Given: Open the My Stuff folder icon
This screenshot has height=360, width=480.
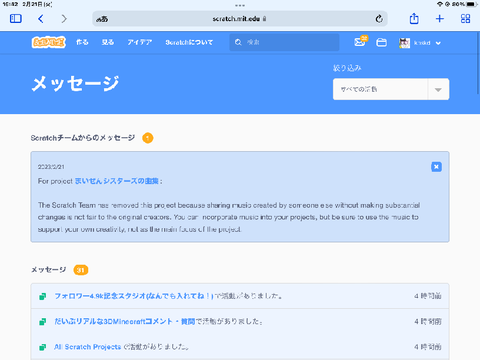Looking at the screenshot, I should click(381, 42).
